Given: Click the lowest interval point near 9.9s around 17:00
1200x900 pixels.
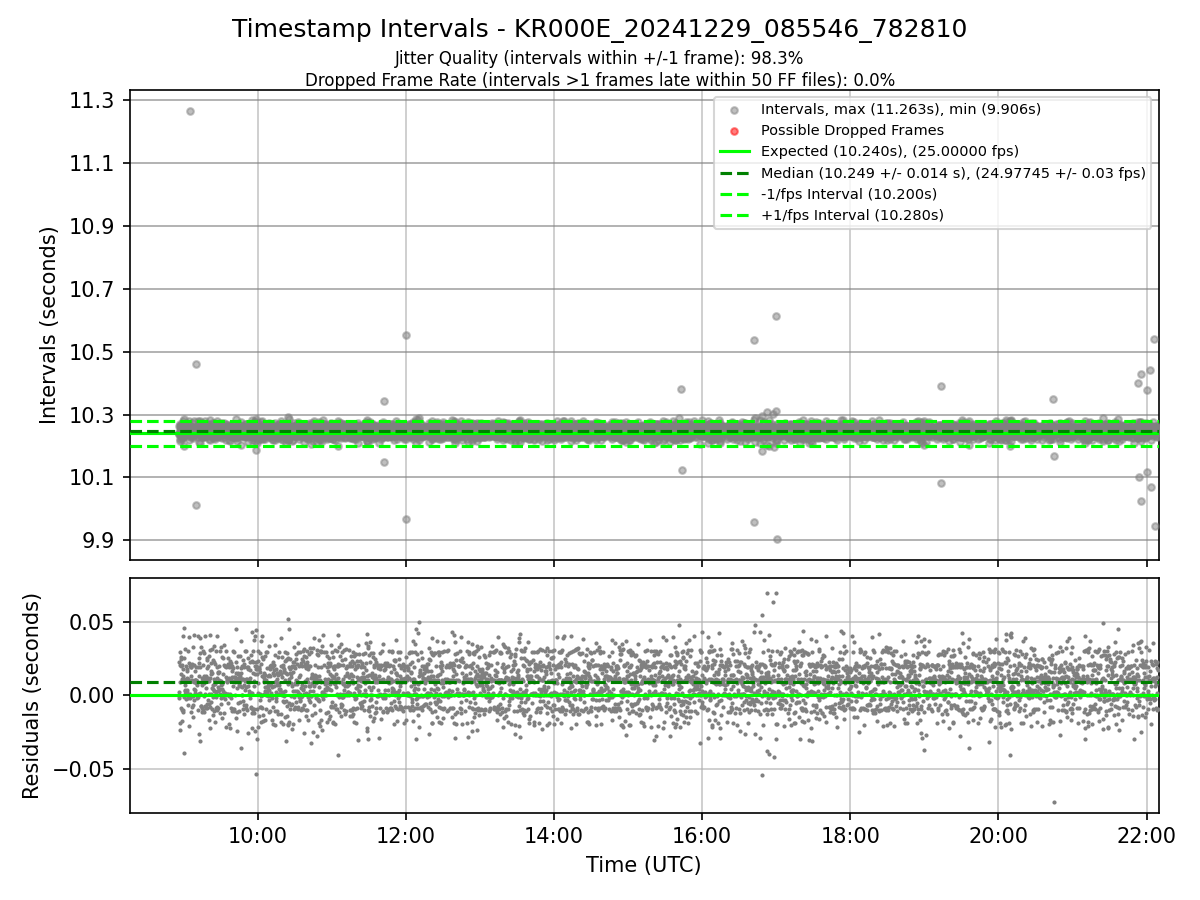Looking at the screenshot, I should 777,539.
